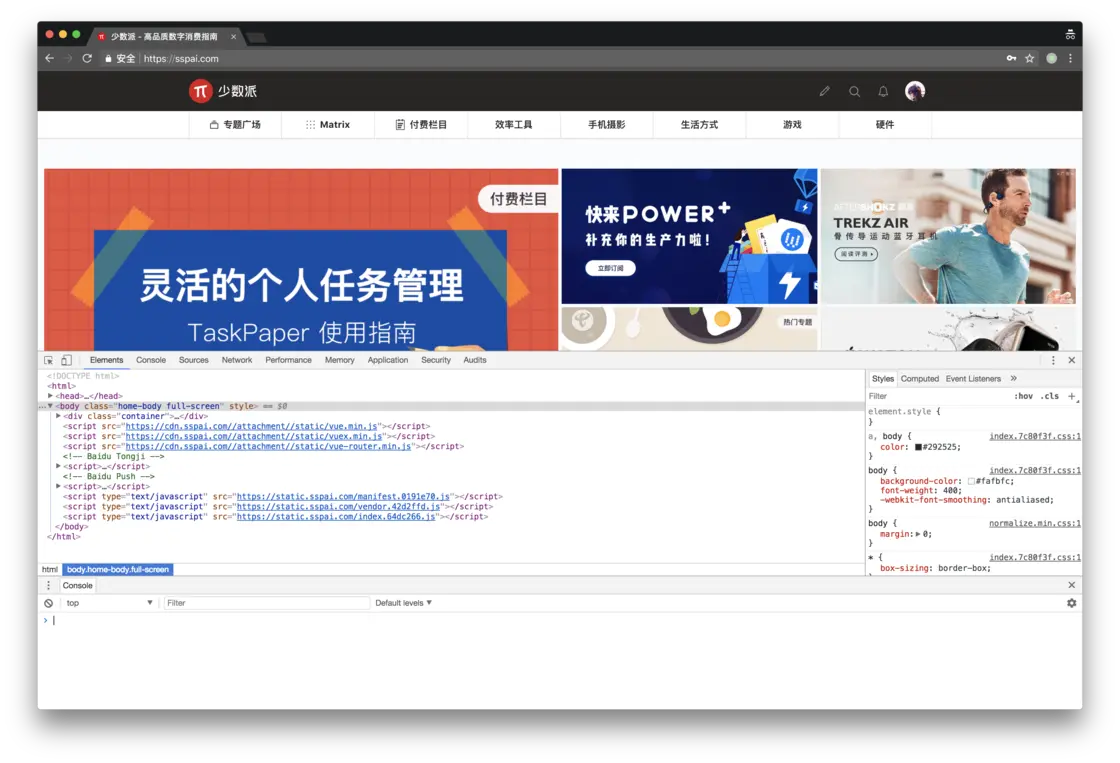Clear the console with the ban icon
This screenshot has width=1120, height=763.
pos(49,604)
